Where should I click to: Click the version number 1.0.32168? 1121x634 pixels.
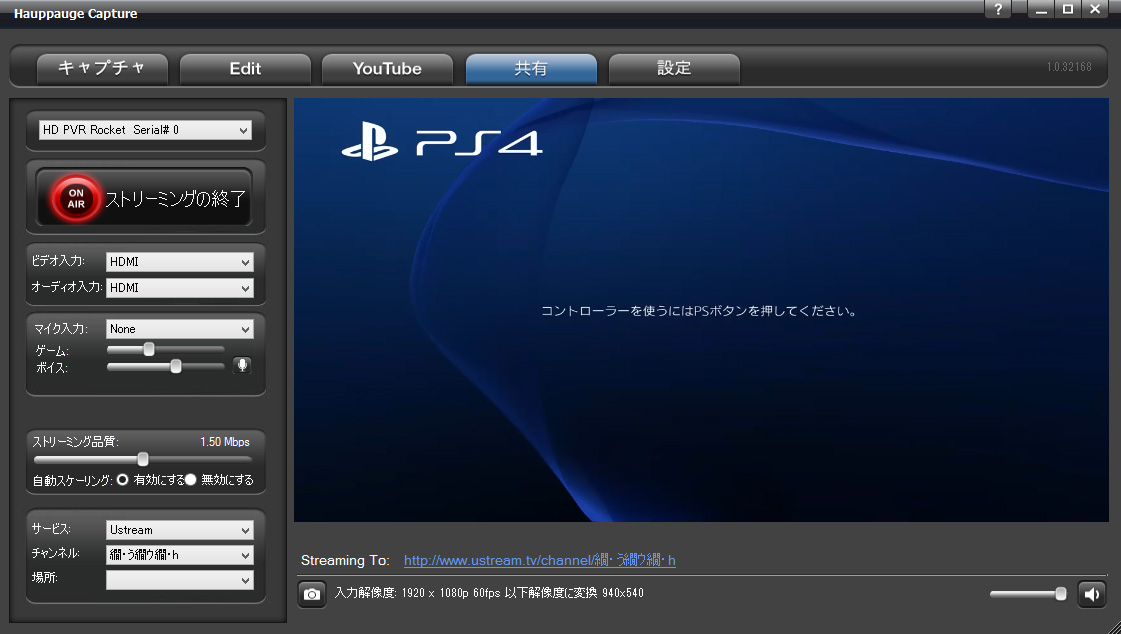tap(1069, 66)
